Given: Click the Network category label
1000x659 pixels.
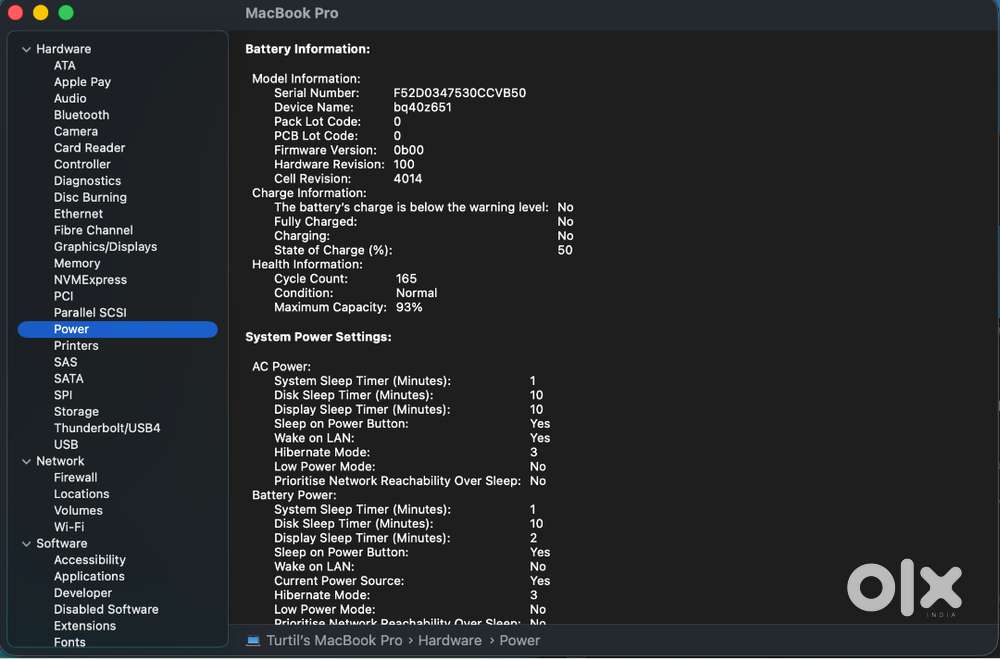Looking at the screenshot, I should click(60, 461).
